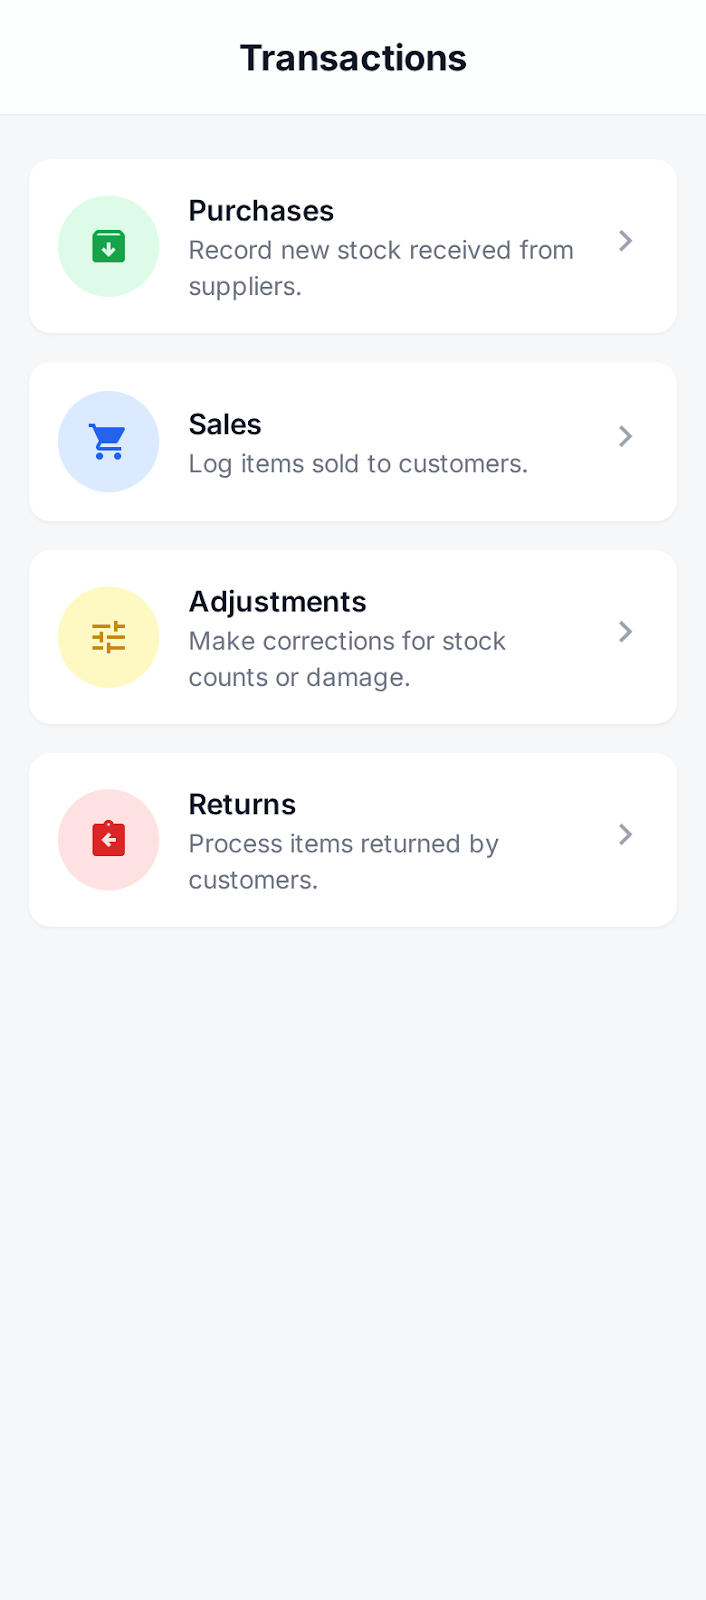
Task: Click the red Returns clipboard icon
Action: (108, 839)
